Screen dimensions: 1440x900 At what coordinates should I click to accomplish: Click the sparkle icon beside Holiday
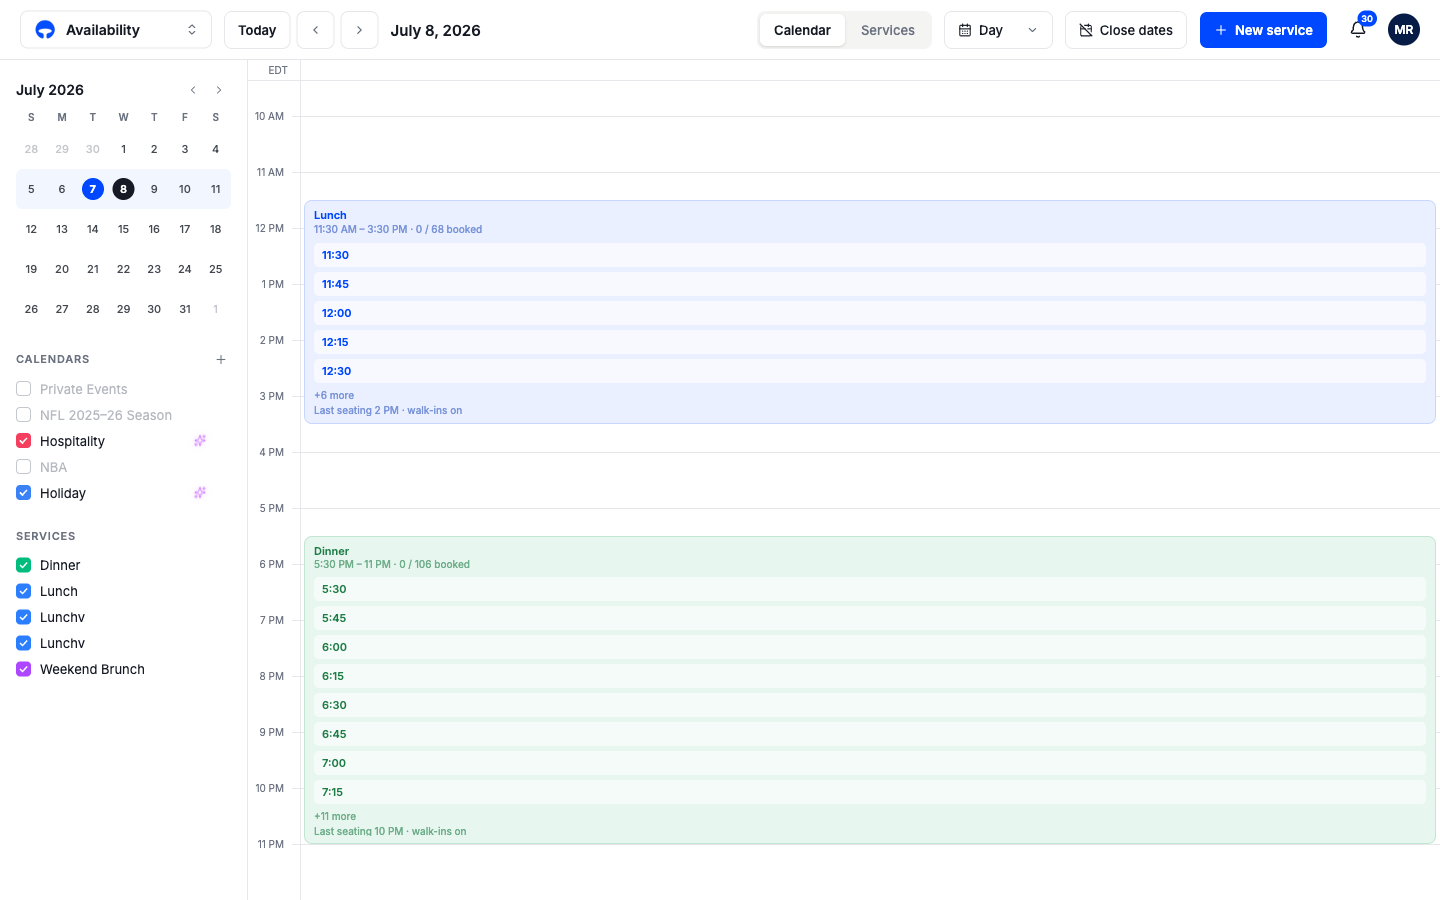(x=200, y=493)
